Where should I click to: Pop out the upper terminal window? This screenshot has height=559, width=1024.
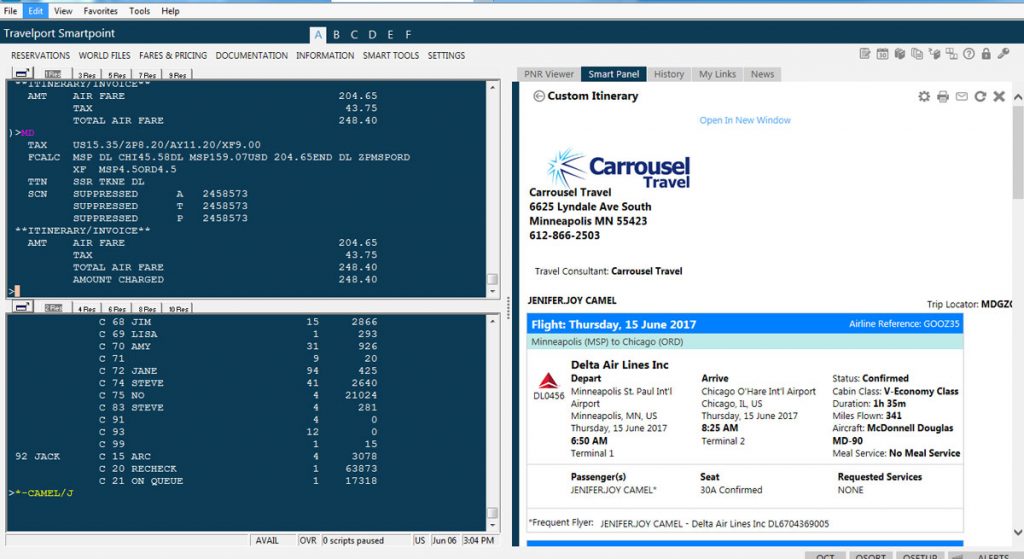pyautogui.click(x=22, y=72)
